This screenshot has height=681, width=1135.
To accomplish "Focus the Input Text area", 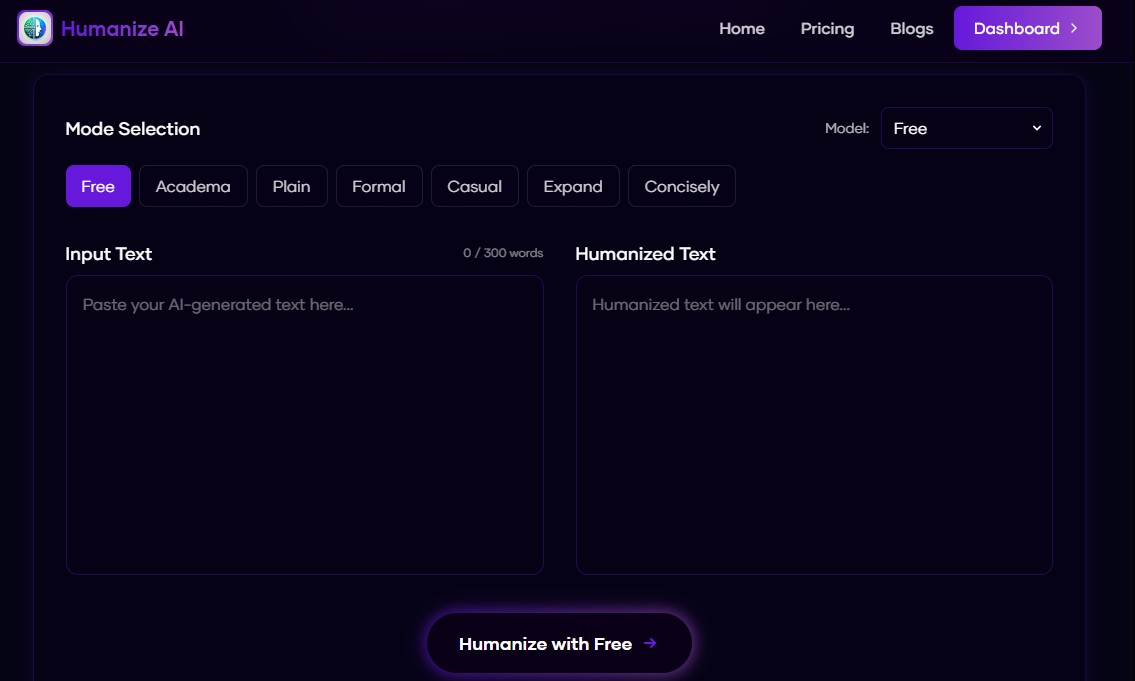I will click(304, 425).
